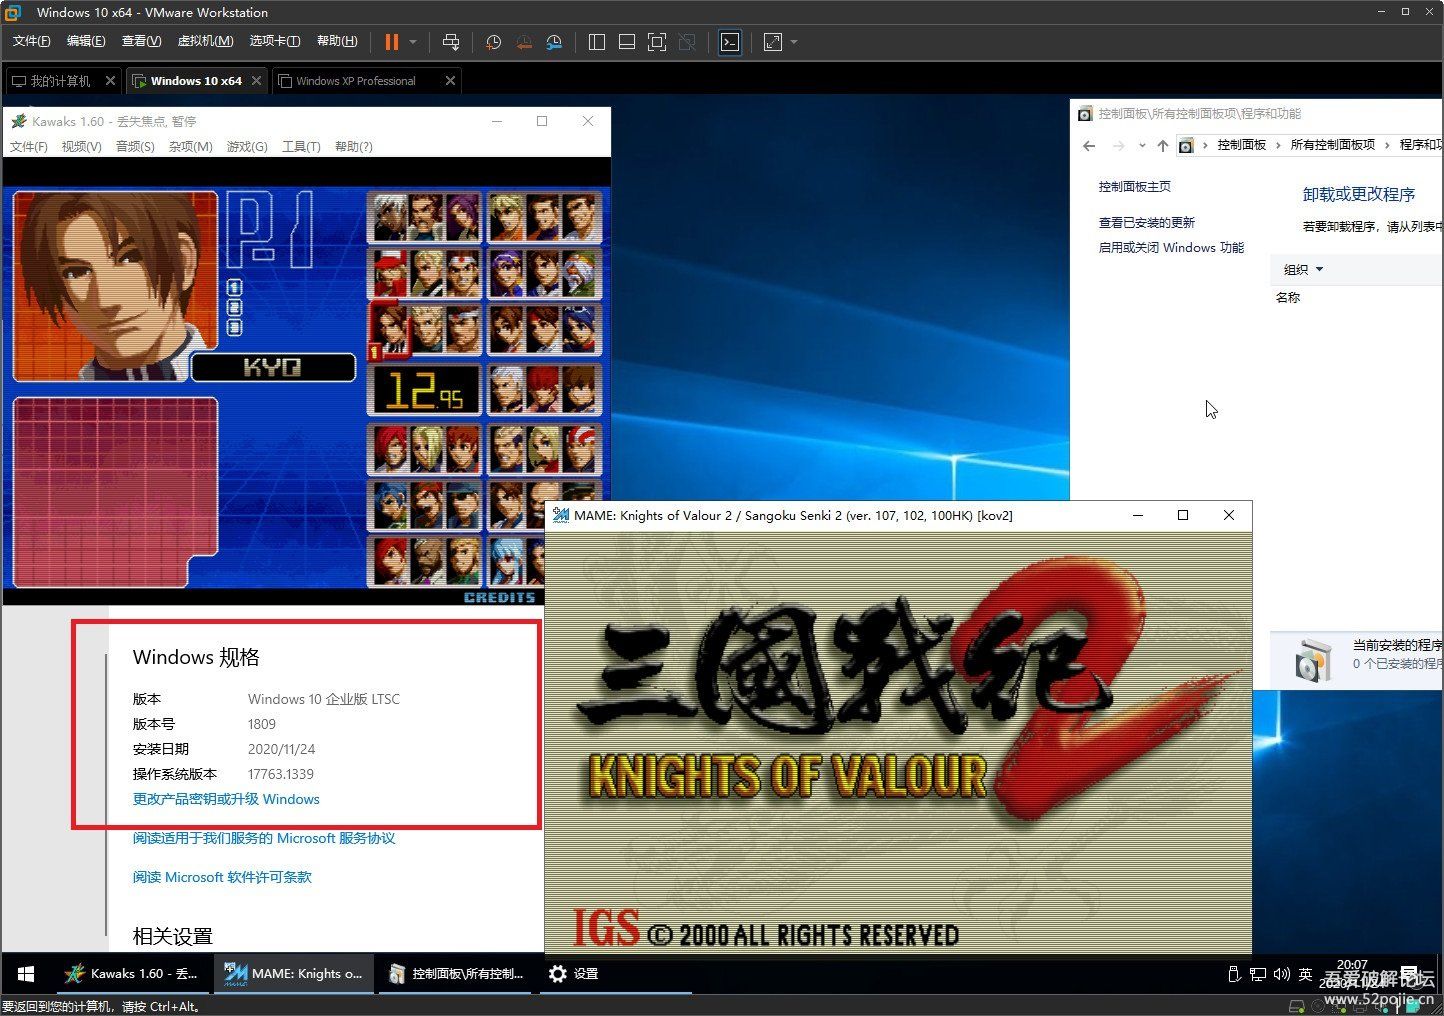Click the hard disk device status icon
This screenshot has height=1016, width=1444.
pyautogui.click(x=1297, y=1005)
